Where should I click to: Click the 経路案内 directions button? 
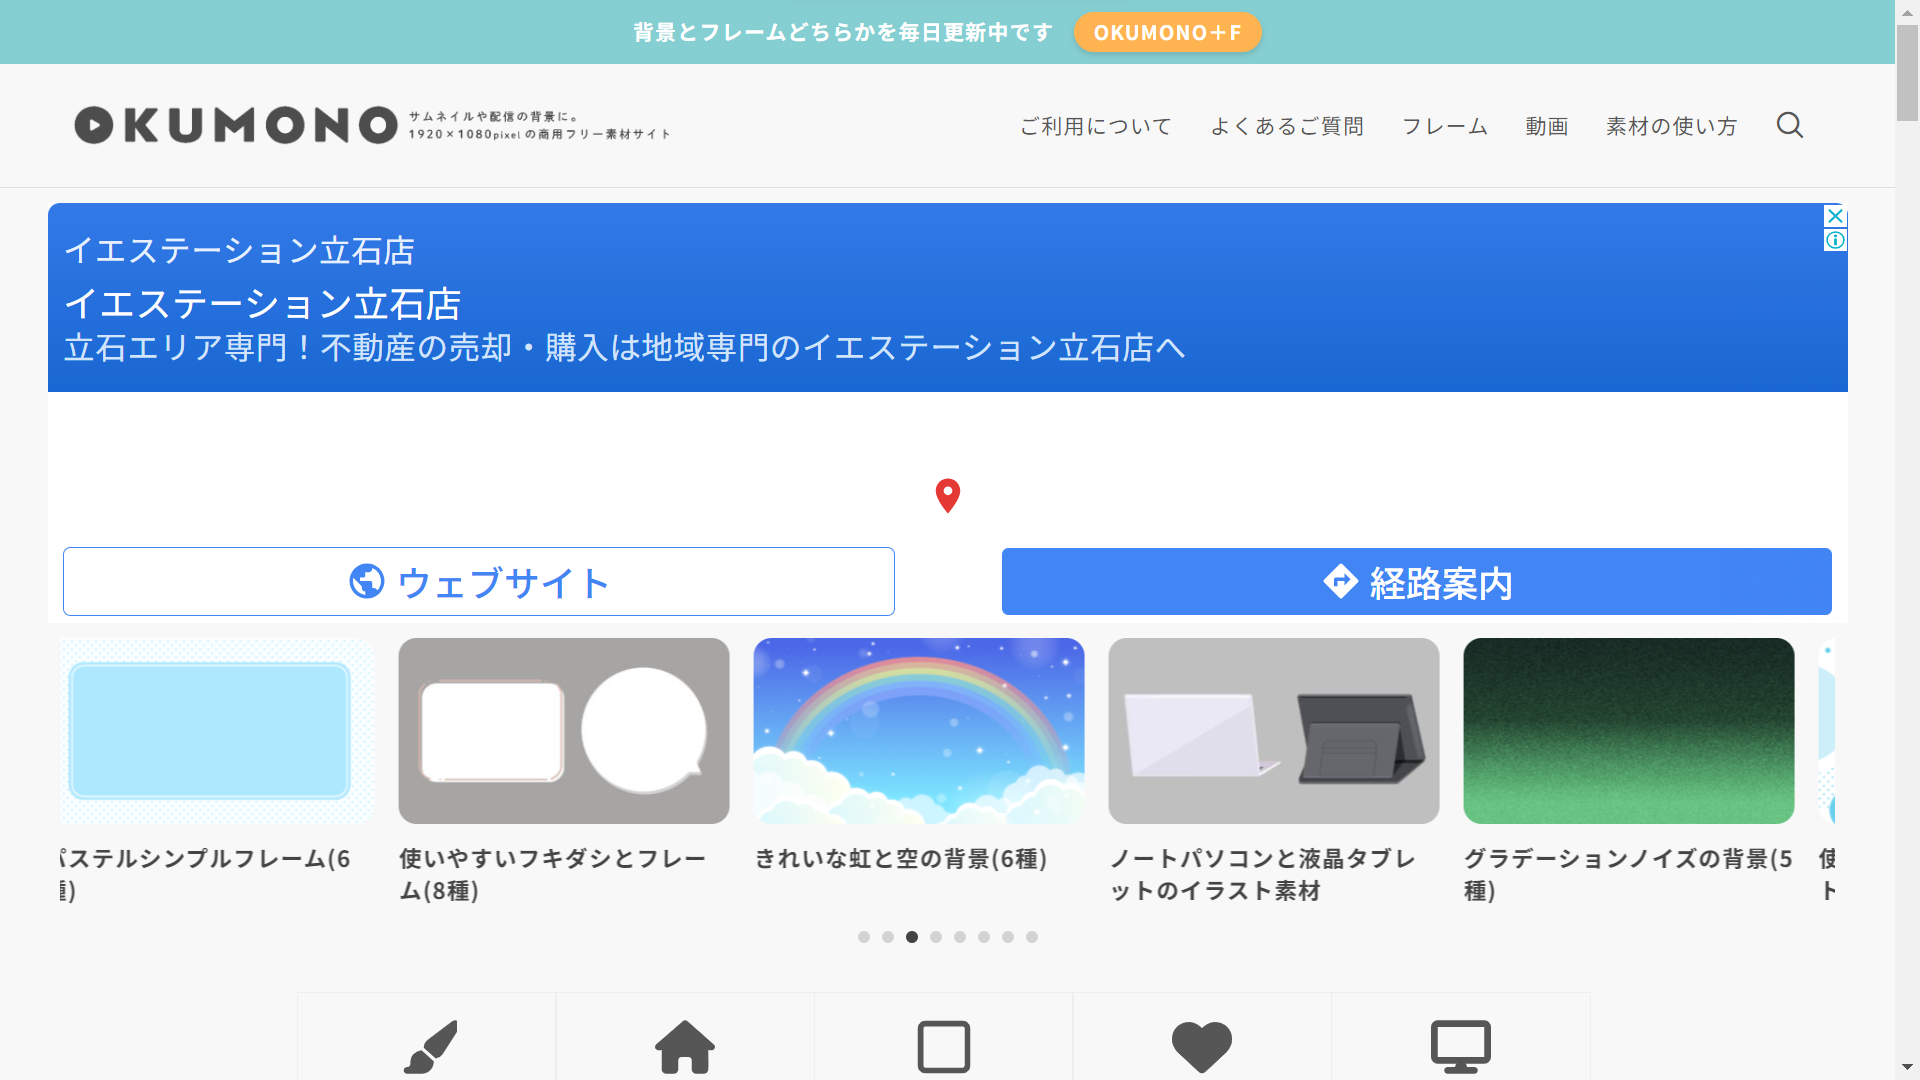1416,581
